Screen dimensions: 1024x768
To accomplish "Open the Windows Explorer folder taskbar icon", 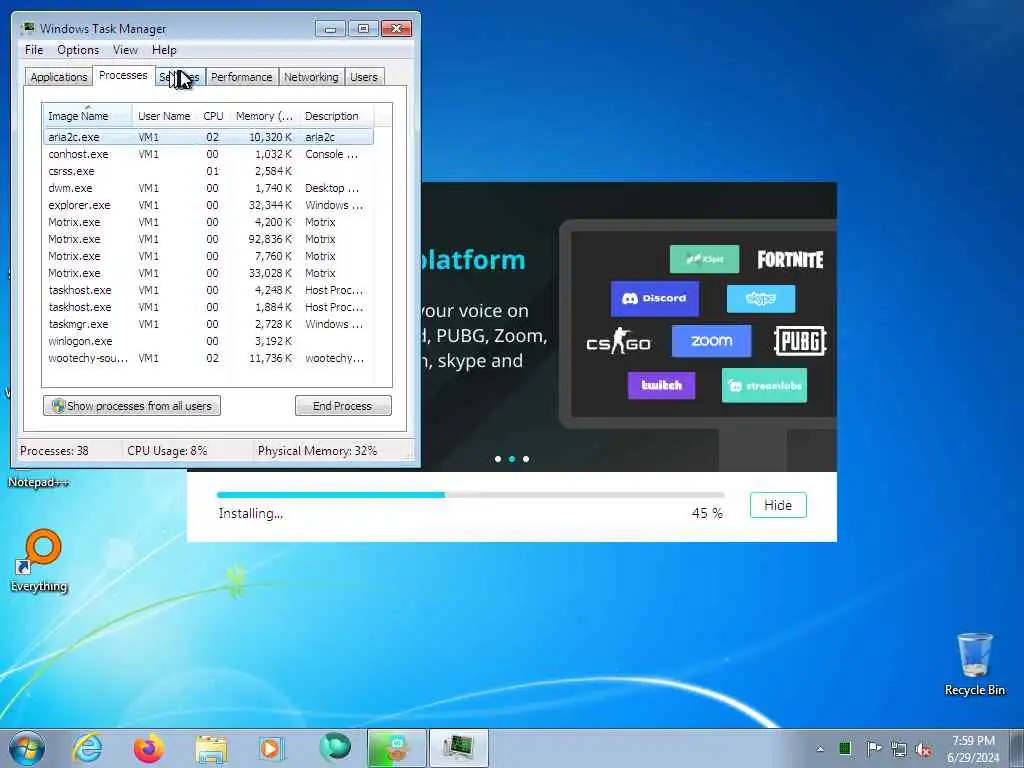I will tap(211, 748).
